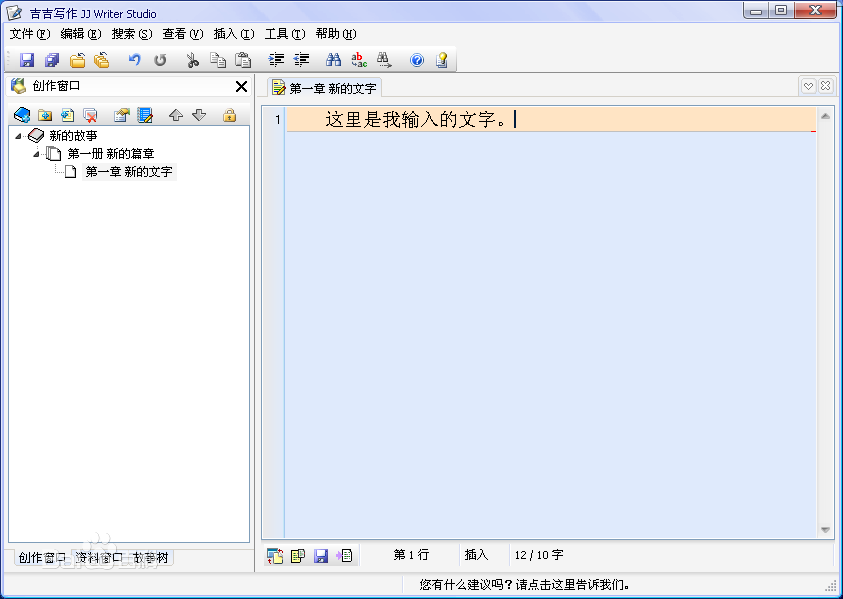Add a new volume folder icon
This screenshot has width=843, height=599.
pyautogui.click(x=45, y=115)
